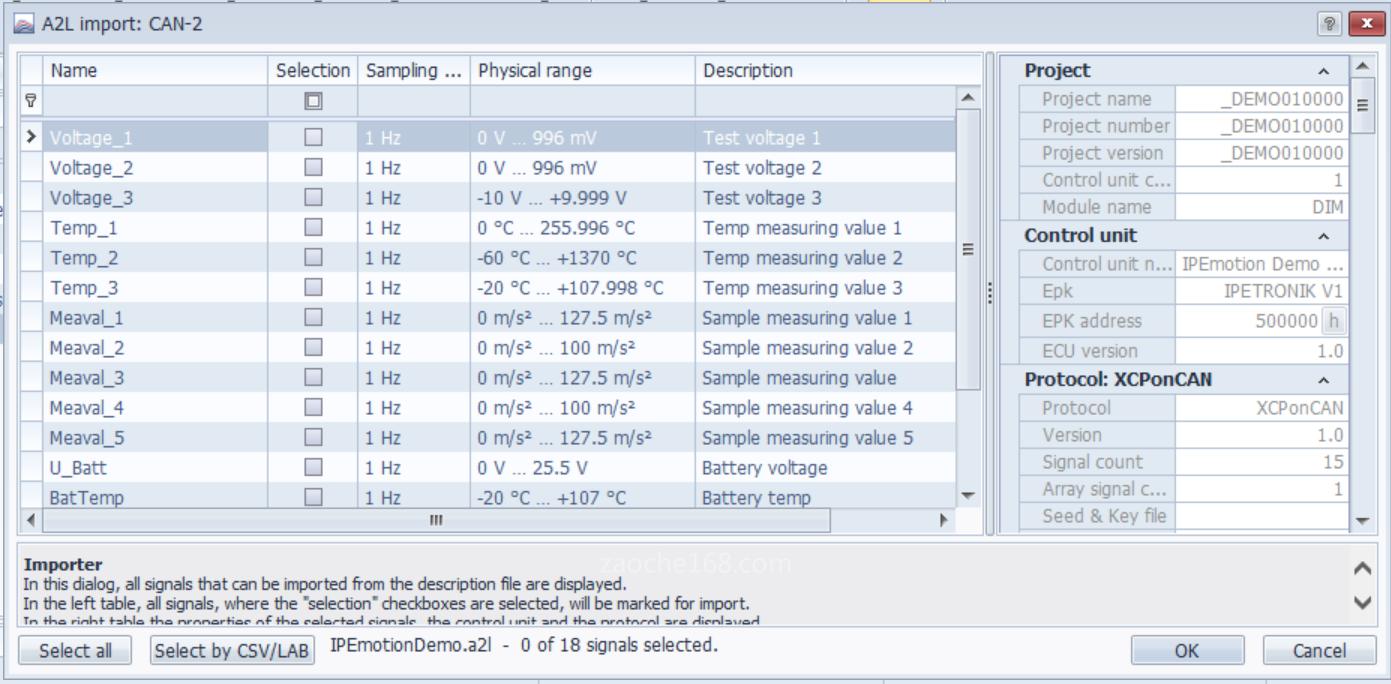Viewport: 1391px width, 684px height.
Task: Toggle the select-all checkbox in the filter row
Action: point(313,101)
